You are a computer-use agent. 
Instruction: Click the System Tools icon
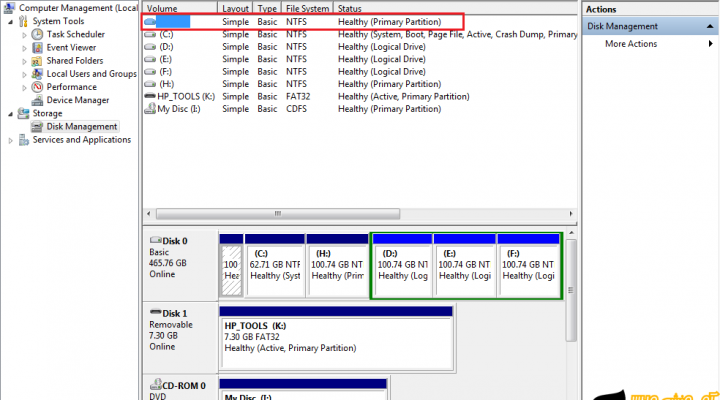tap(23, 21)
